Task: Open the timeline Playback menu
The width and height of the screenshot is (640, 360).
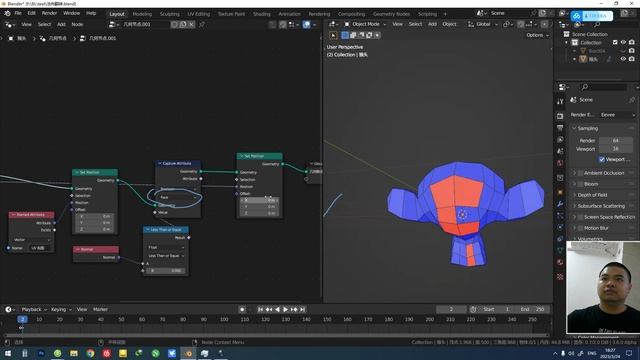Action: [x=33, y=310]
